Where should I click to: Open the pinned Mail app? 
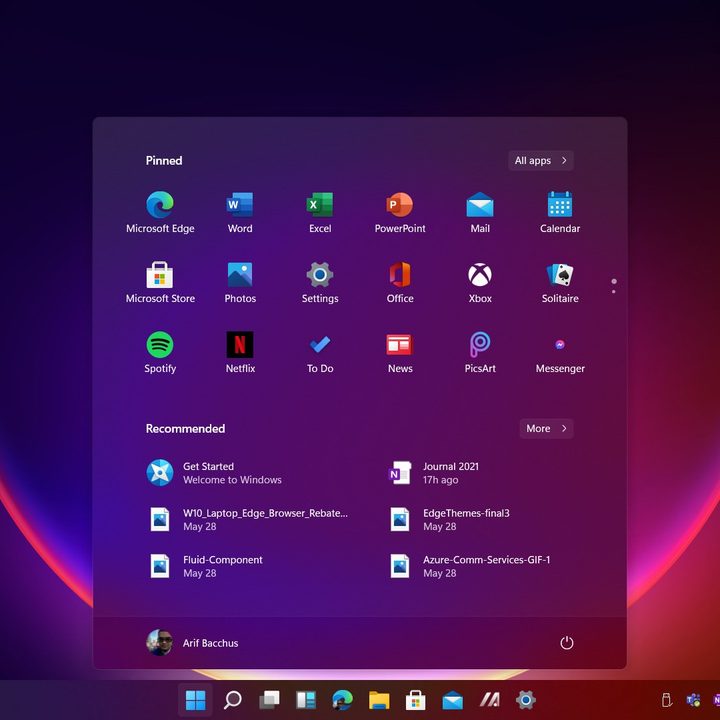tap(480, 212)
